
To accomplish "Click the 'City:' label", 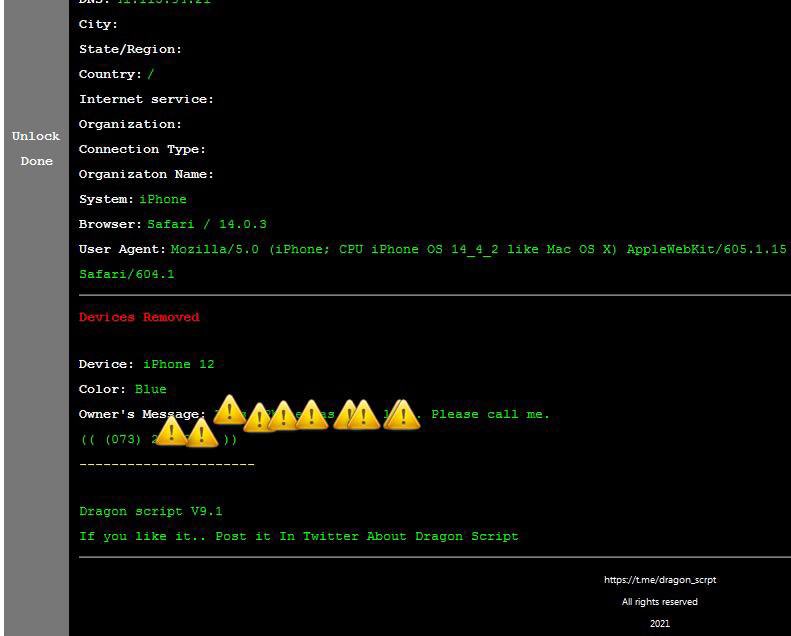I will 98,24.
